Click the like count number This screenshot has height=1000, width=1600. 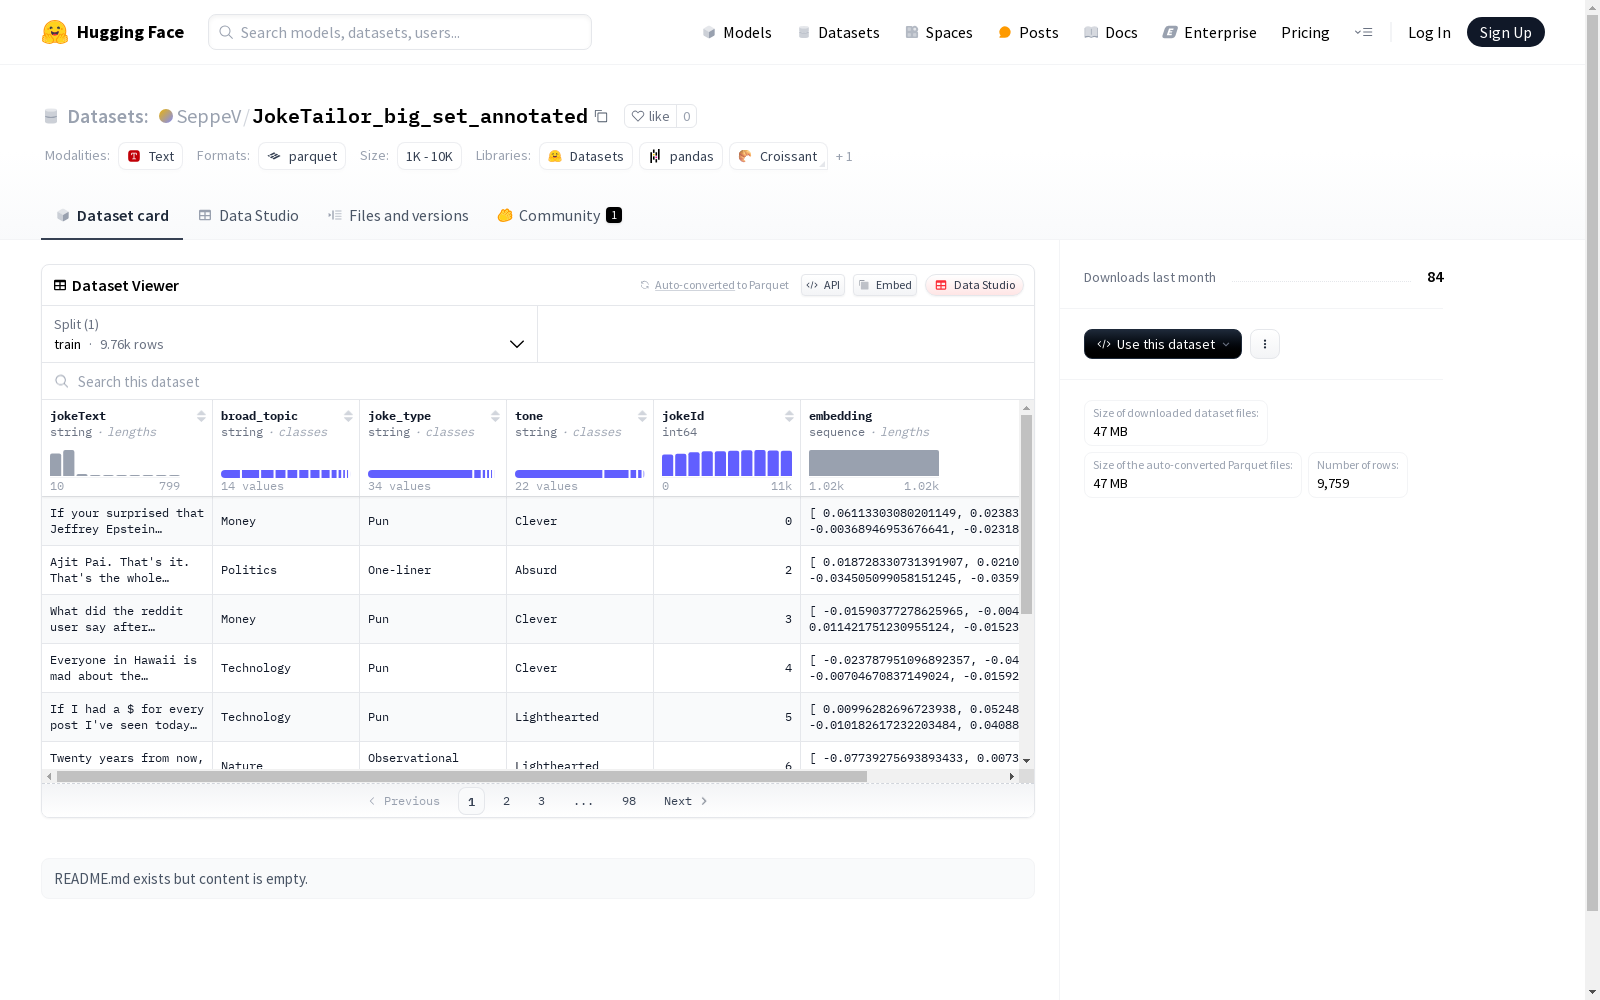click(x=687, y=116)
